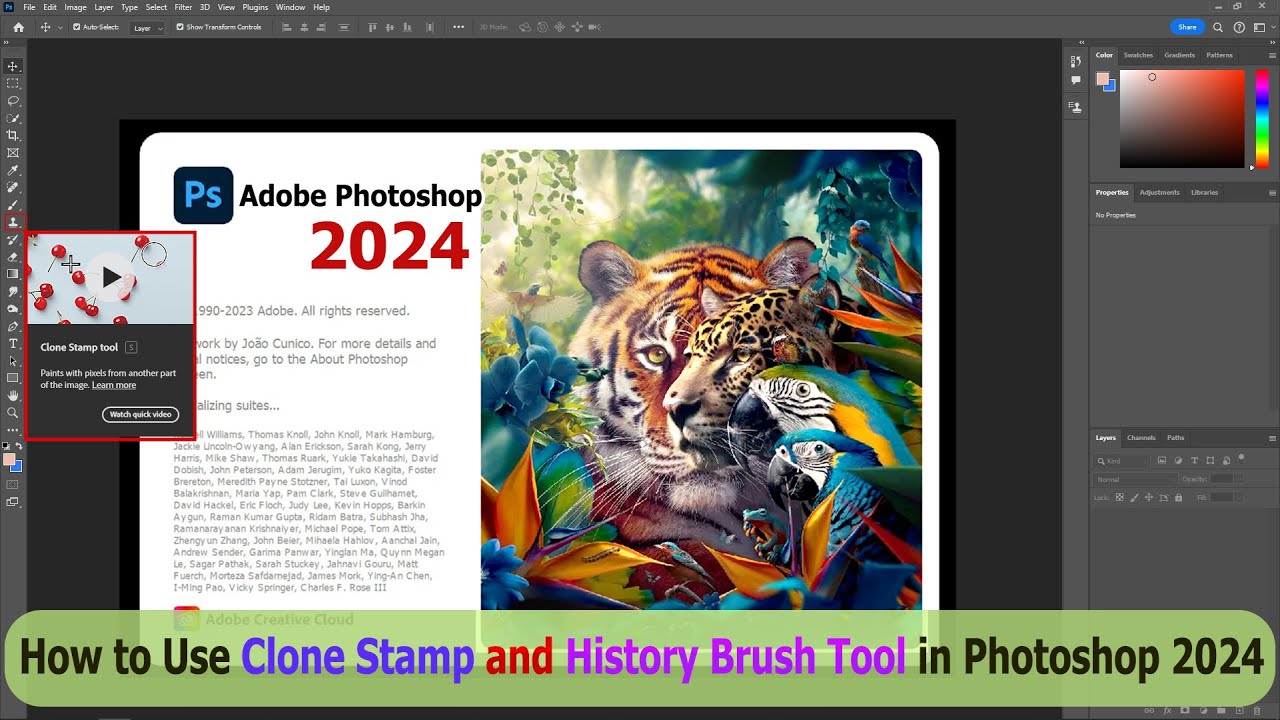Switch to the Libraries tab
The width and height of the screenshot is (1280, 720).
(x=1205, y=192)
